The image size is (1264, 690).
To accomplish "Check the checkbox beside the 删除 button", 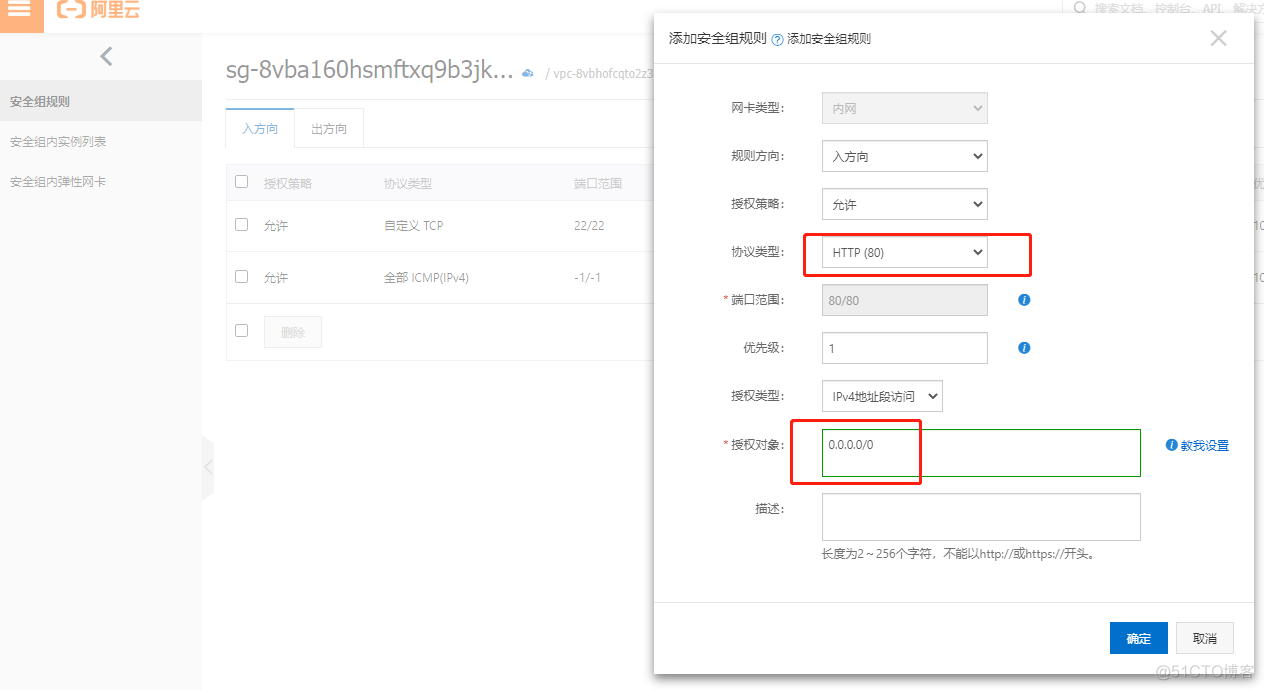I will click(241, 331).
